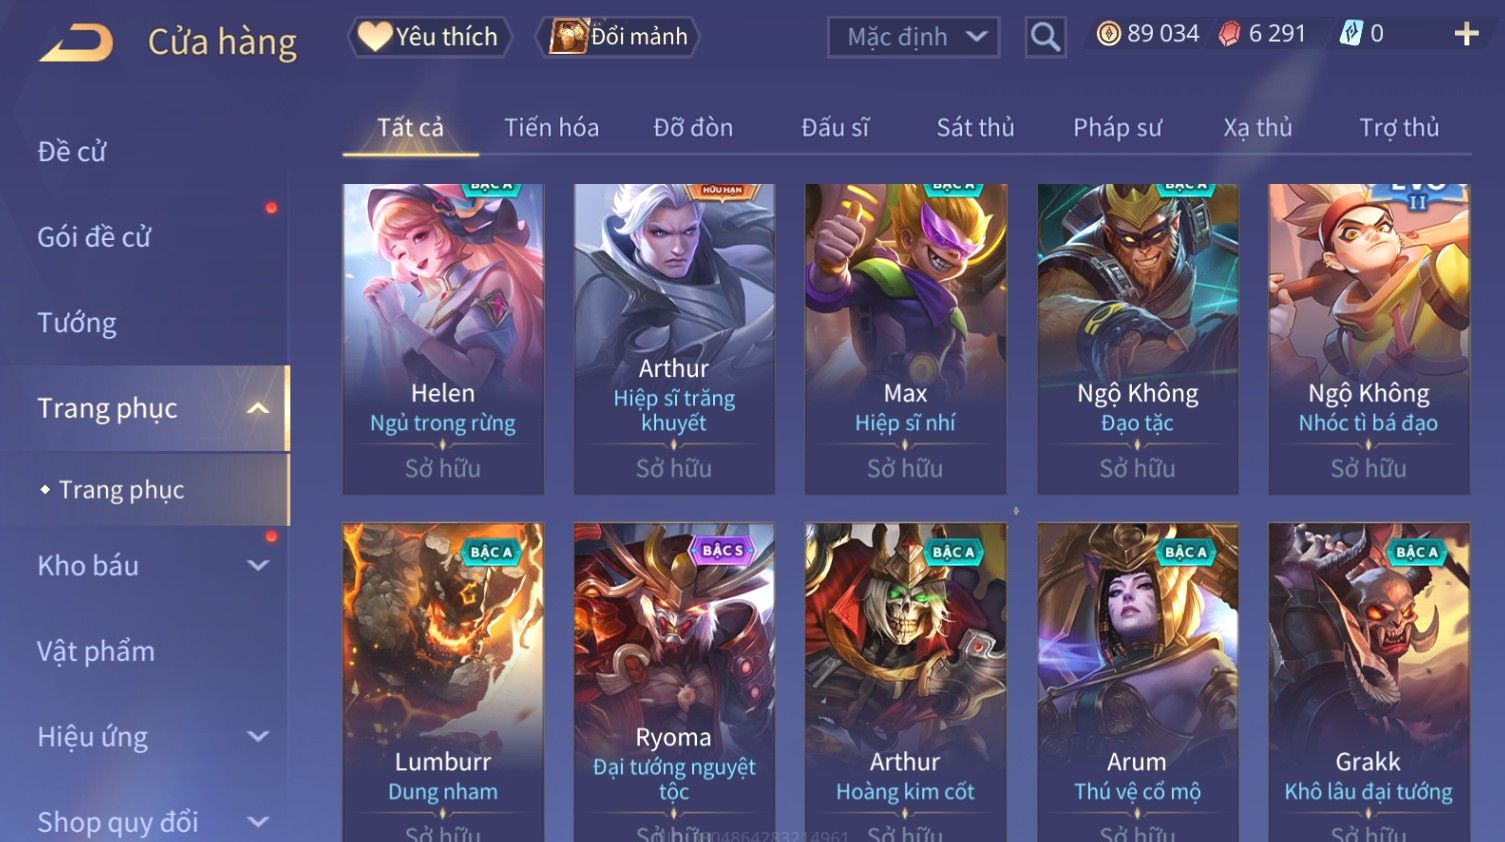Click the blue voucher currency icon

1351,34
